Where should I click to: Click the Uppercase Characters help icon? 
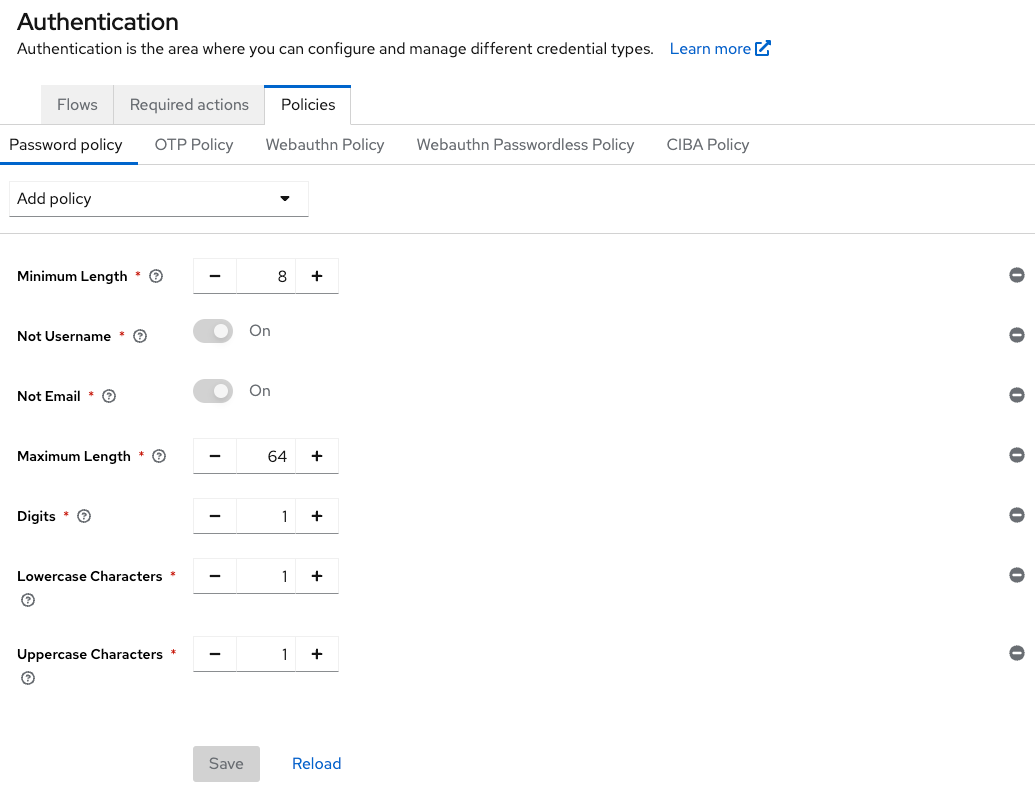pyautogui.click(x=27, y=678)
